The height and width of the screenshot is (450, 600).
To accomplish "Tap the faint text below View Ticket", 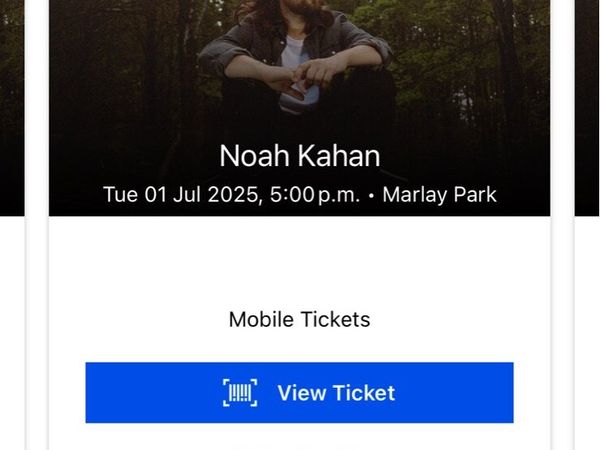I will (x=299, y=448).
